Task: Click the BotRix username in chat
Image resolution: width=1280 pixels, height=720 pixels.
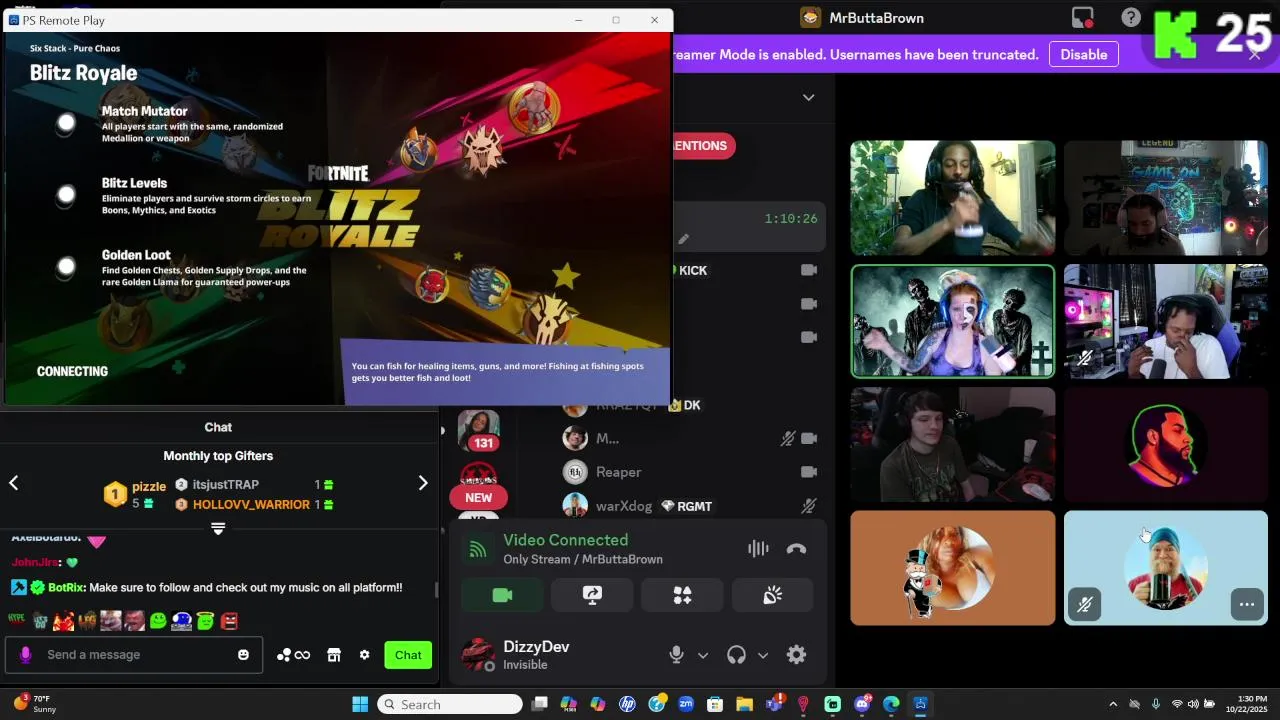Action: coord(66,588)
